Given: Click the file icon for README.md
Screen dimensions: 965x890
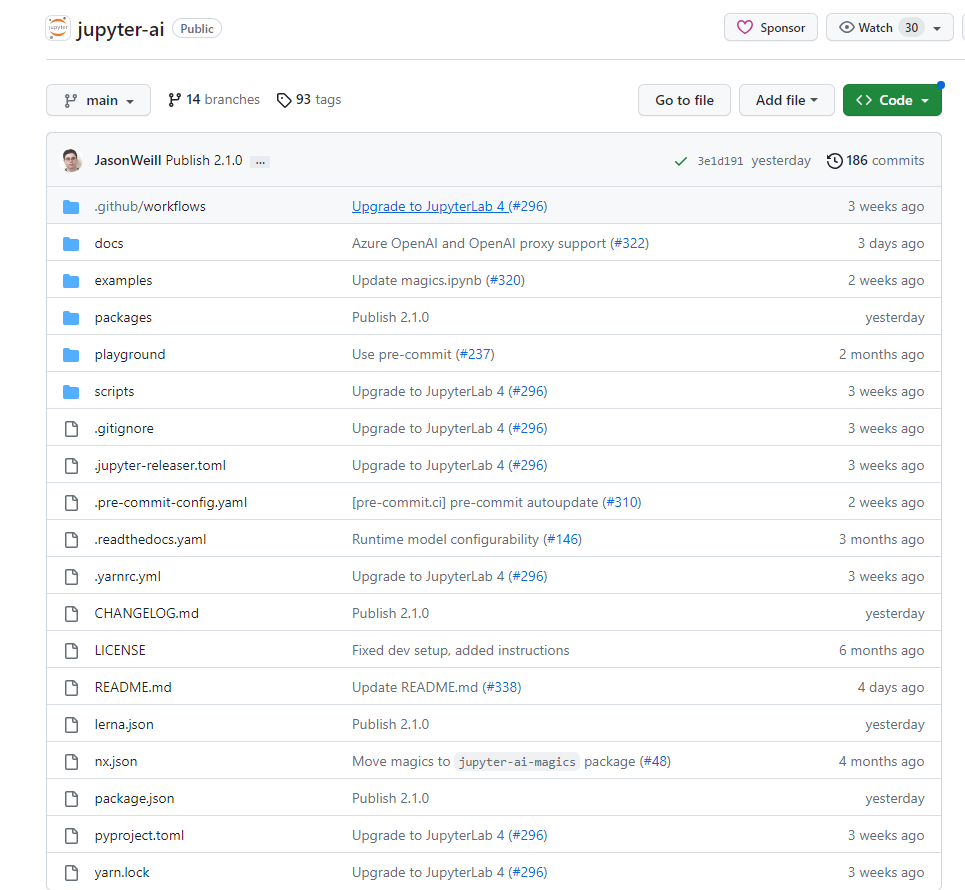Looking at the screenshot, I should point(71,688).
